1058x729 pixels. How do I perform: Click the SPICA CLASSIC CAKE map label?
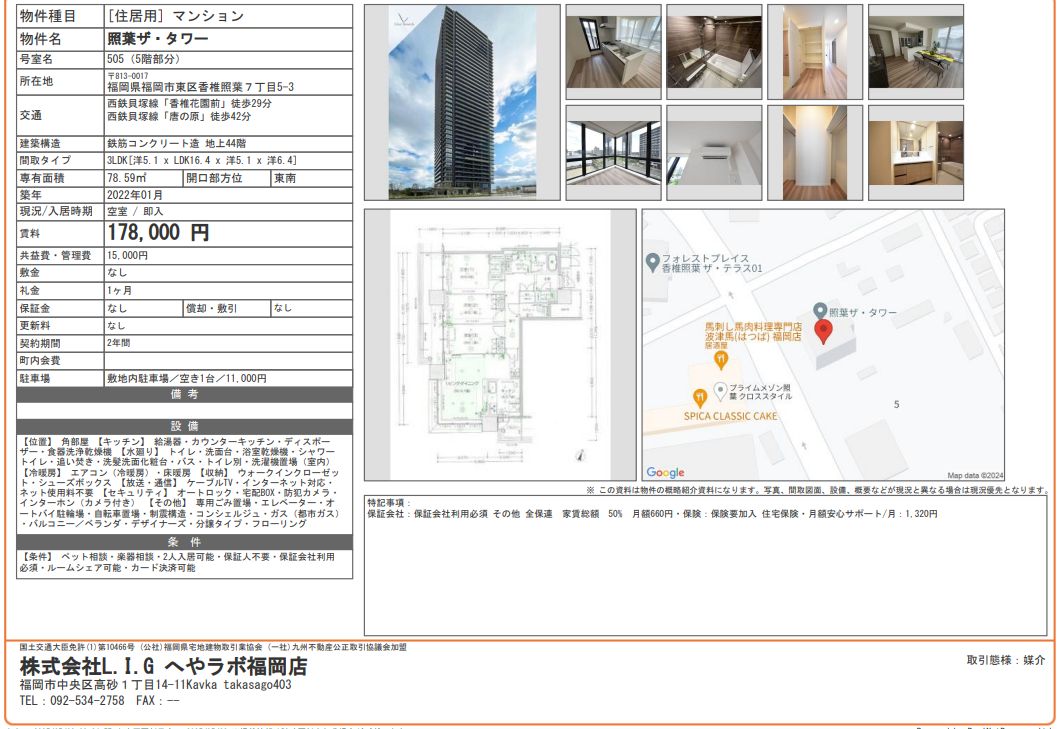click(x=730, y=416)
